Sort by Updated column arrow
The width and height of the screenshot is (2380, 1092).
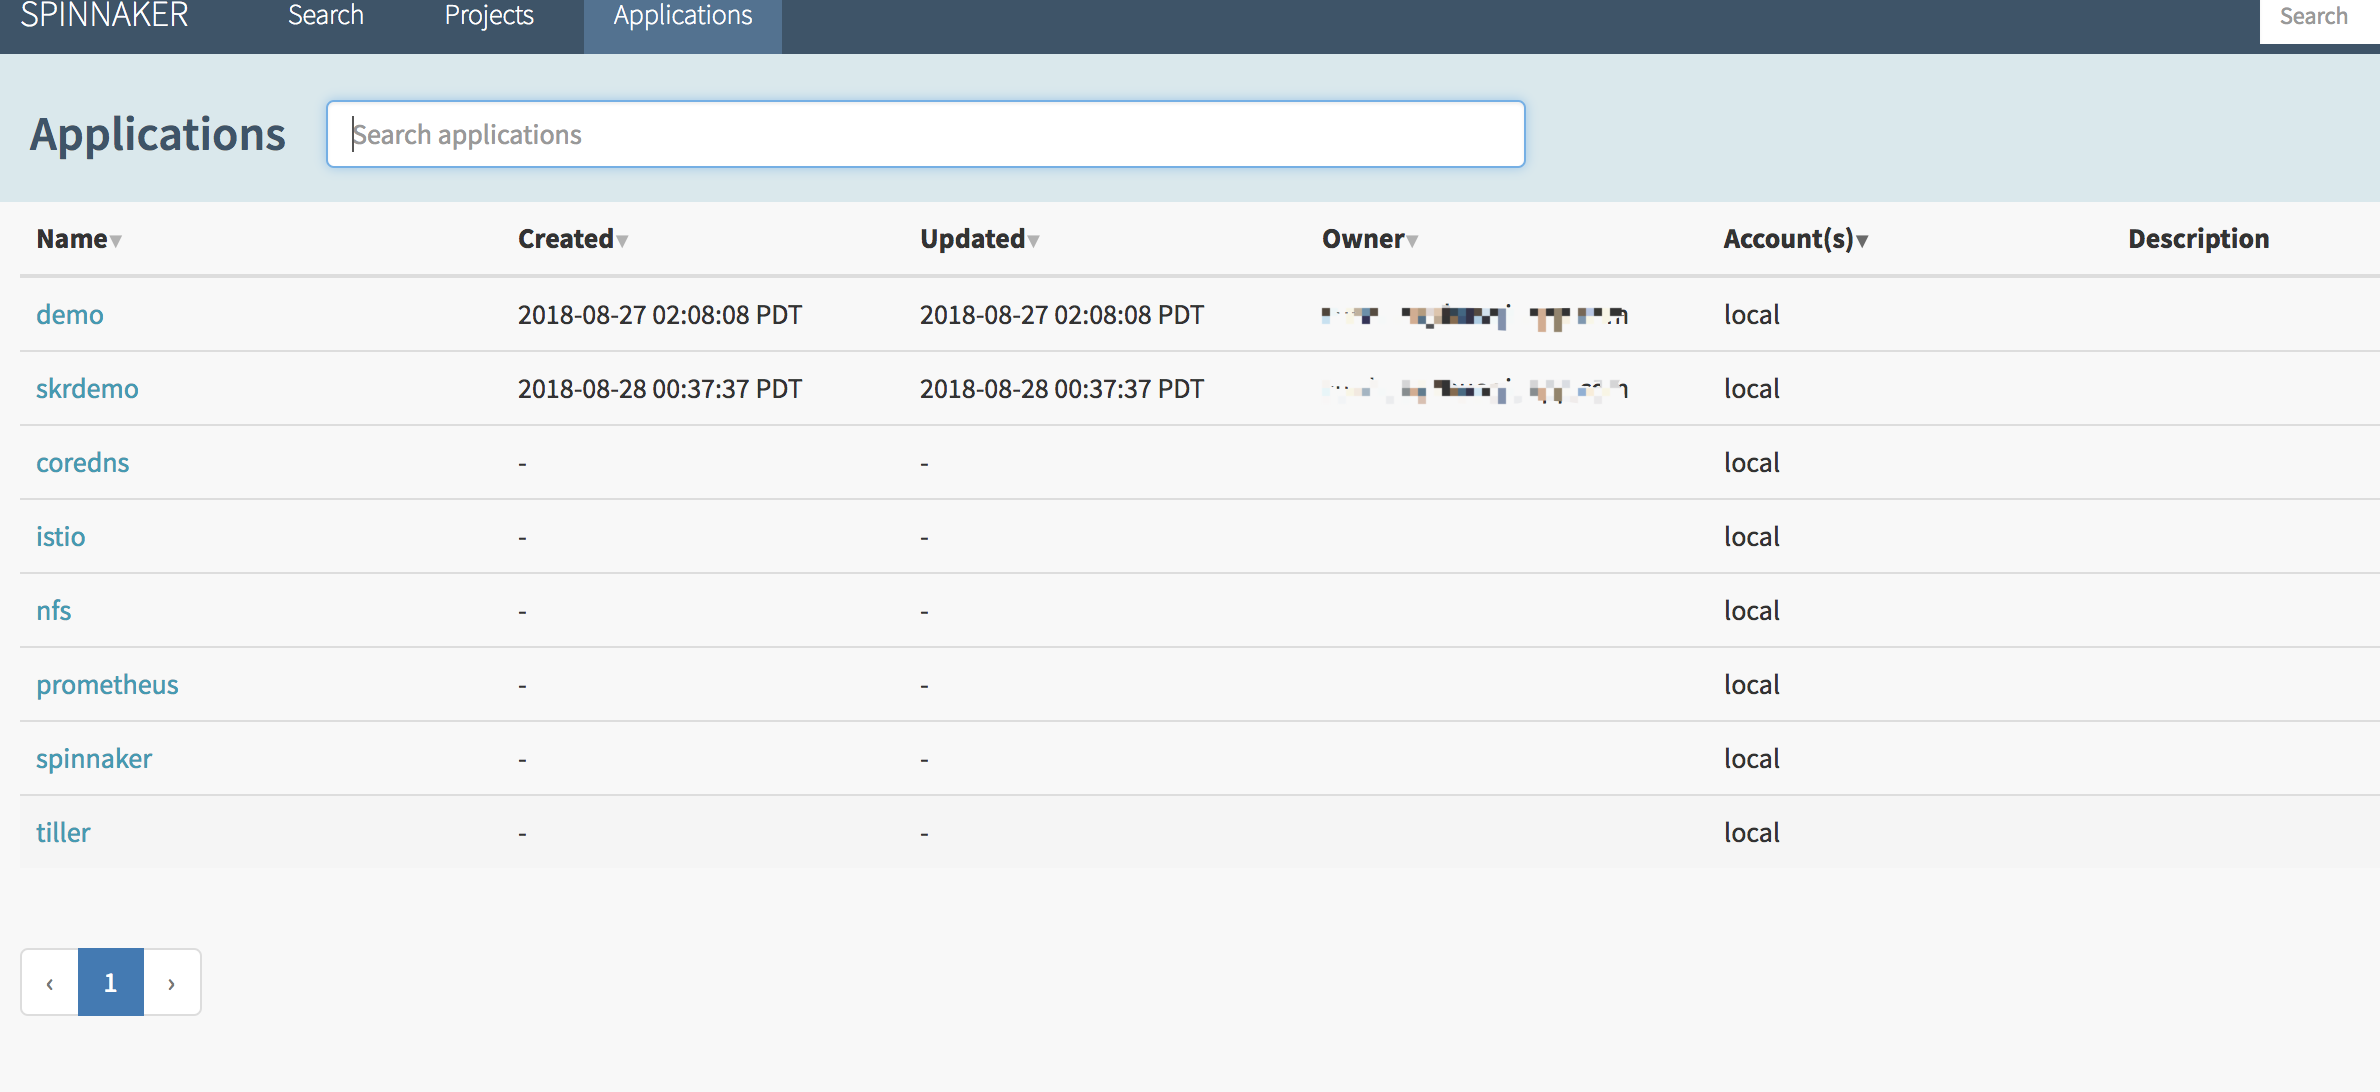1034,241
